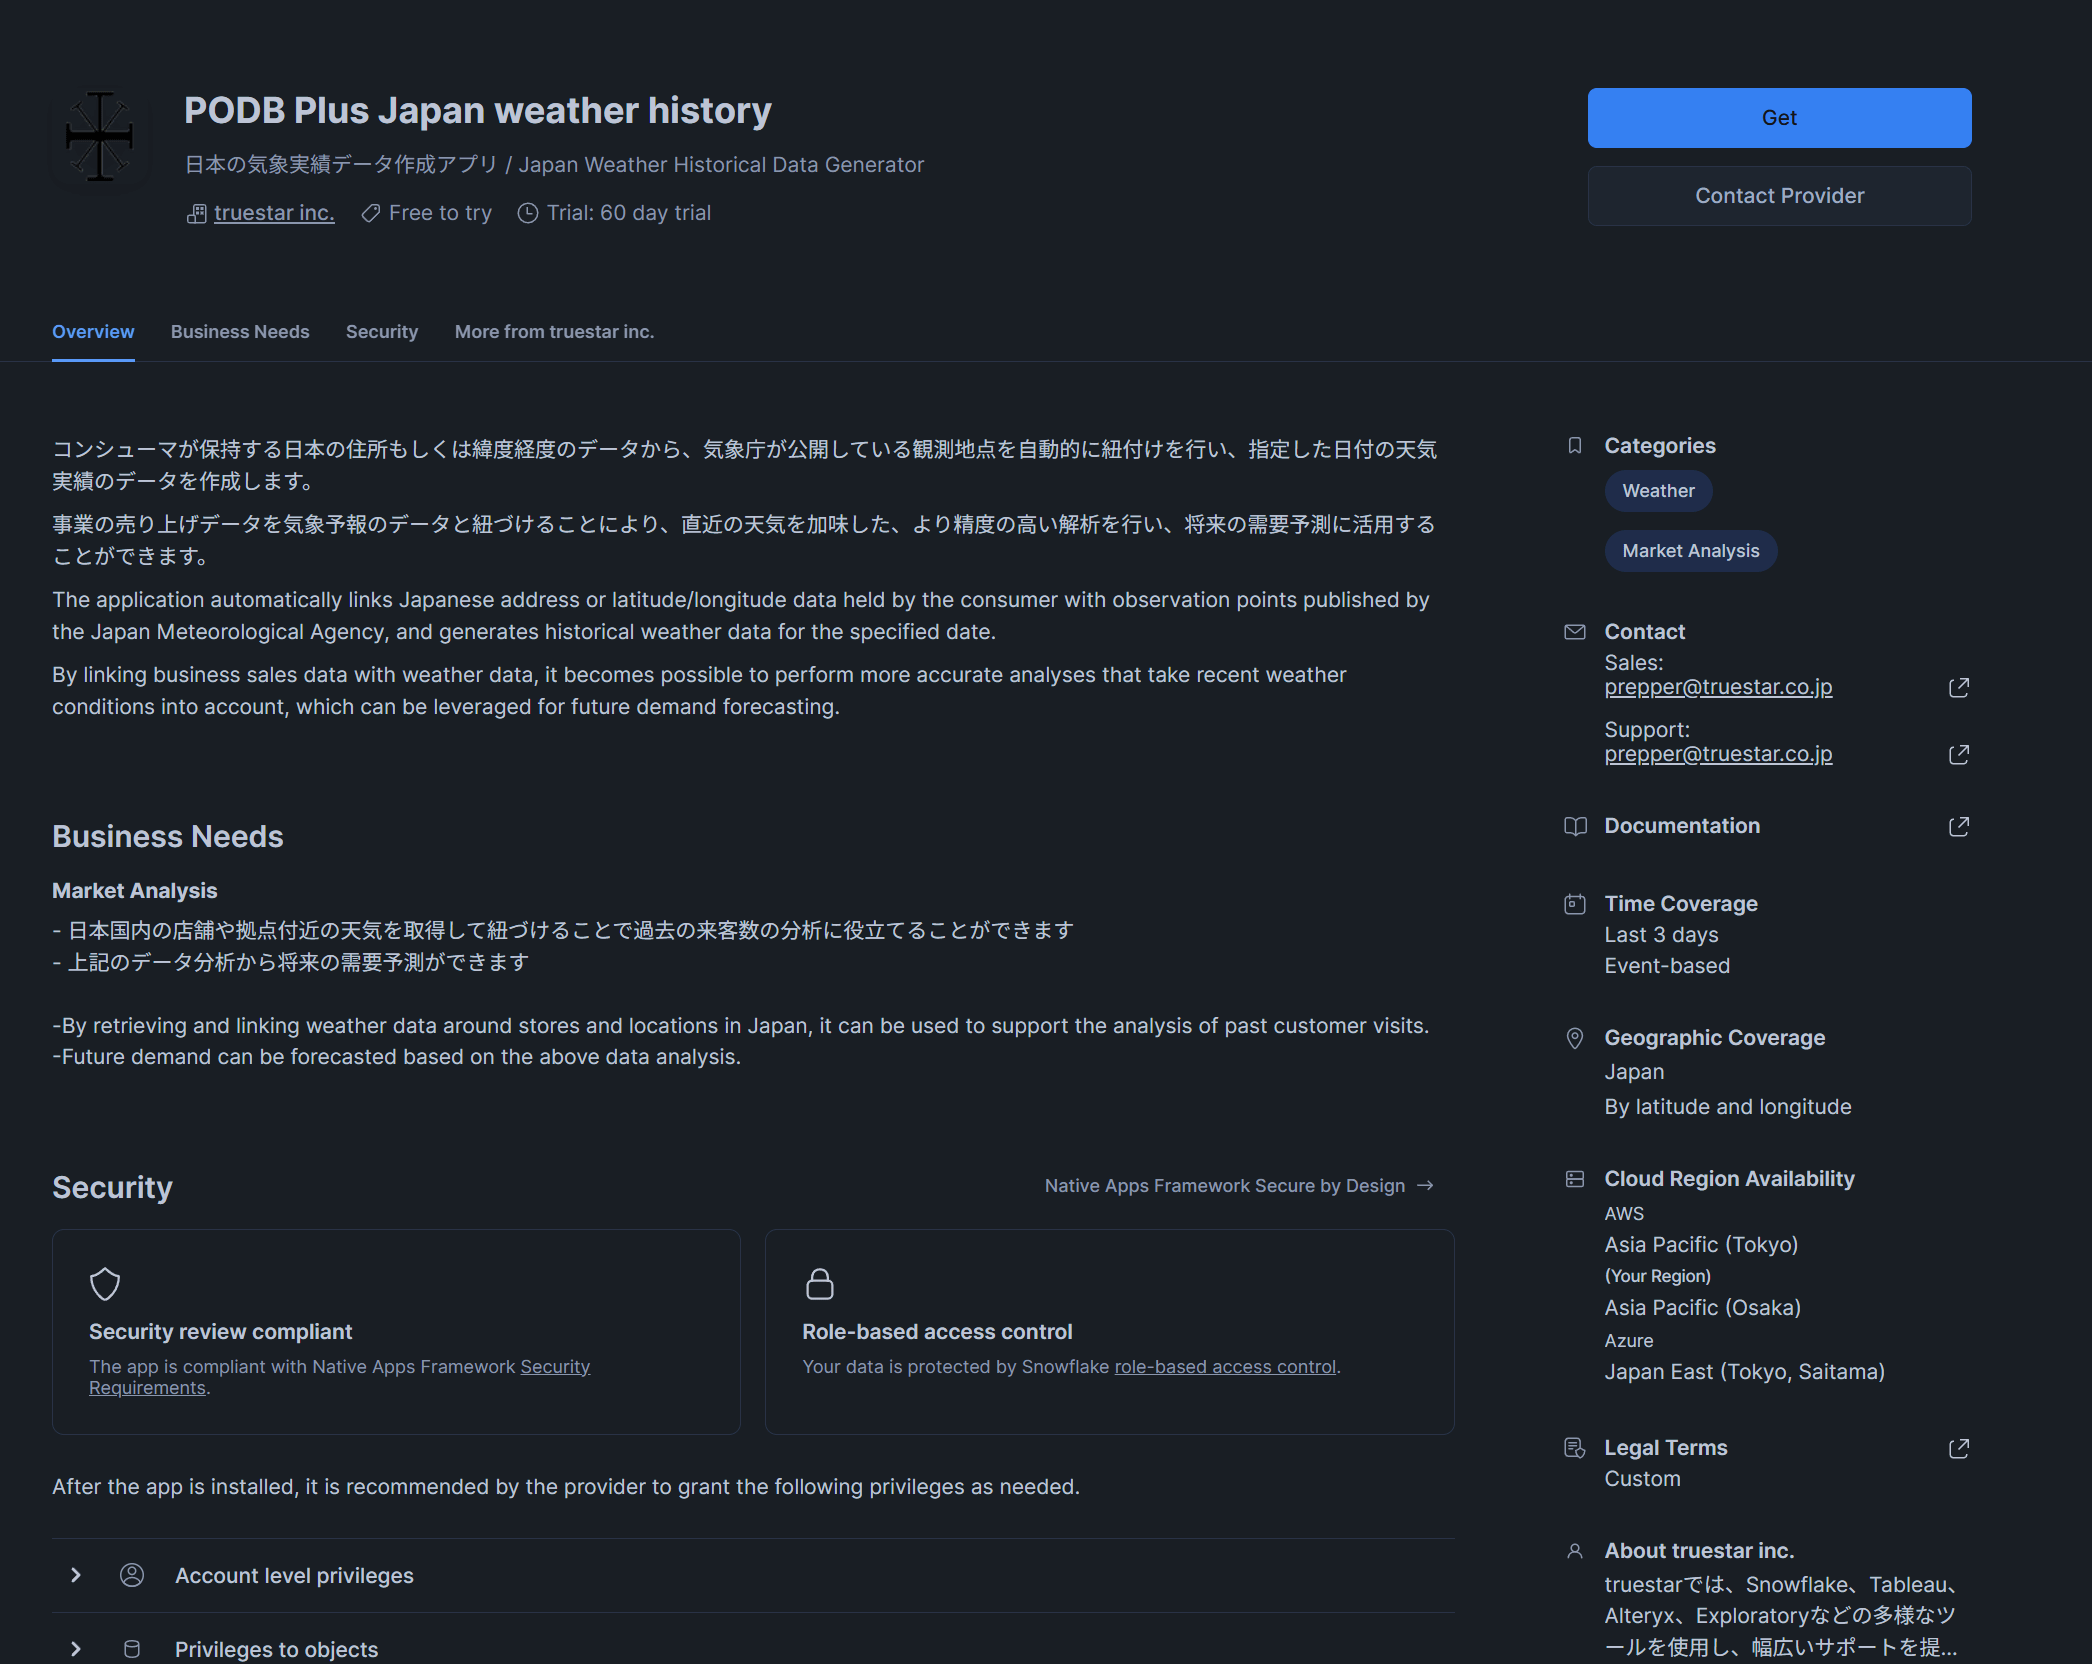This screenshot has width=2092, height=1664.
Task: Open the Legal Terms external link icon
Action: click(x=1959, y=1449)
